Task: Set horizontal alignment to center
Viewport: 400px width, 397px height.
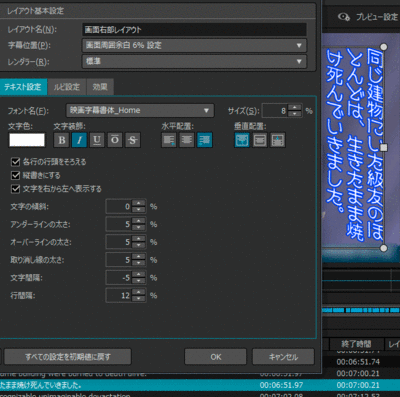Action: pyautogui.click(x=187, y=140)
